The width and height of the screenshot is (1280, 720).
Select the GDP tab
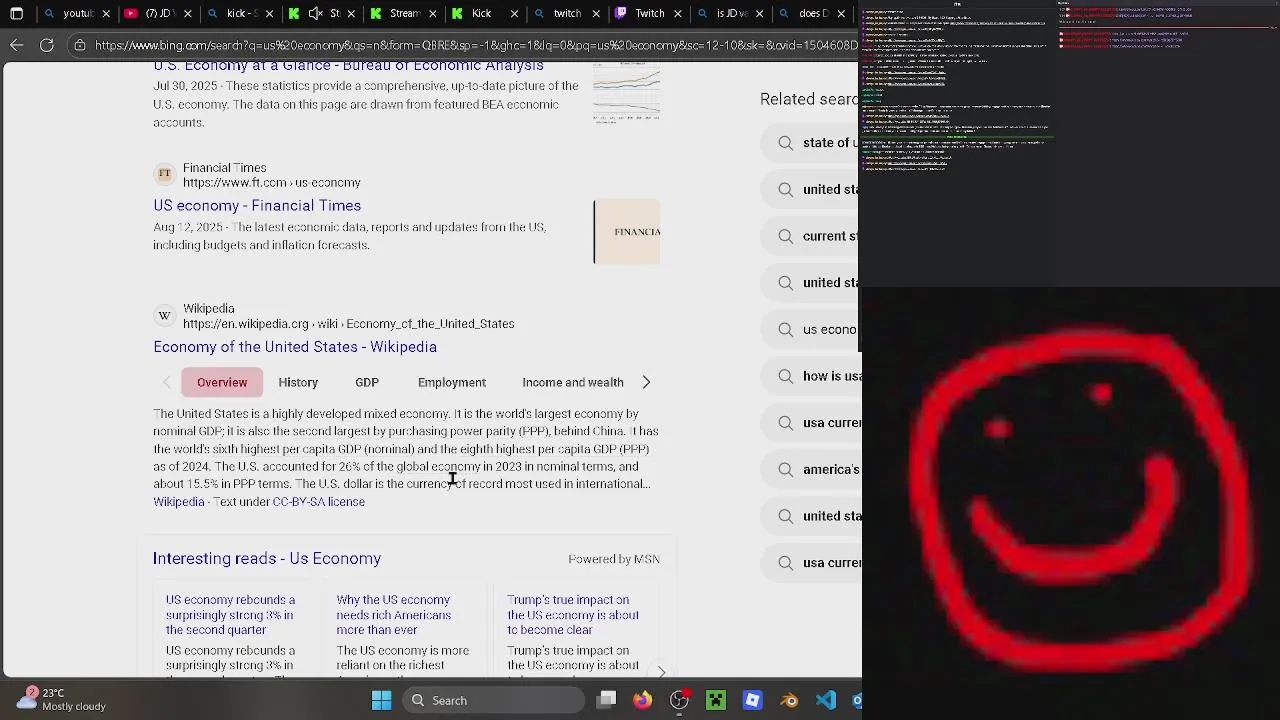(x=367, y=382)
